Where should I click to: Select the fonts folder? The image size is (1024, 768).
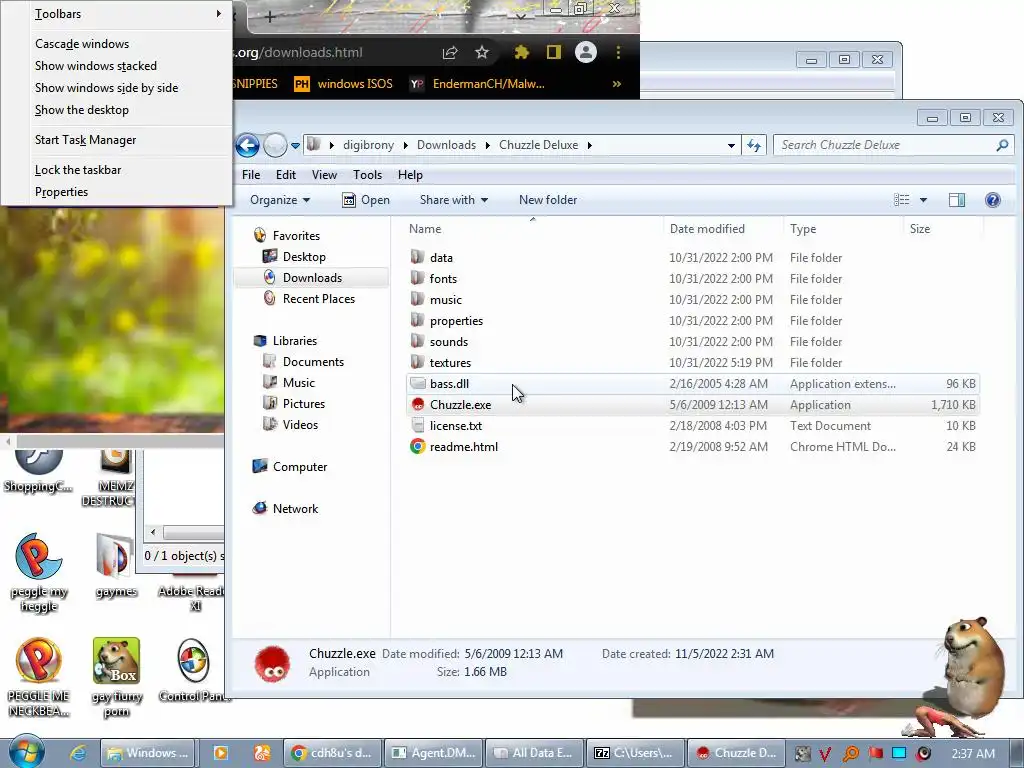(443, 279)
